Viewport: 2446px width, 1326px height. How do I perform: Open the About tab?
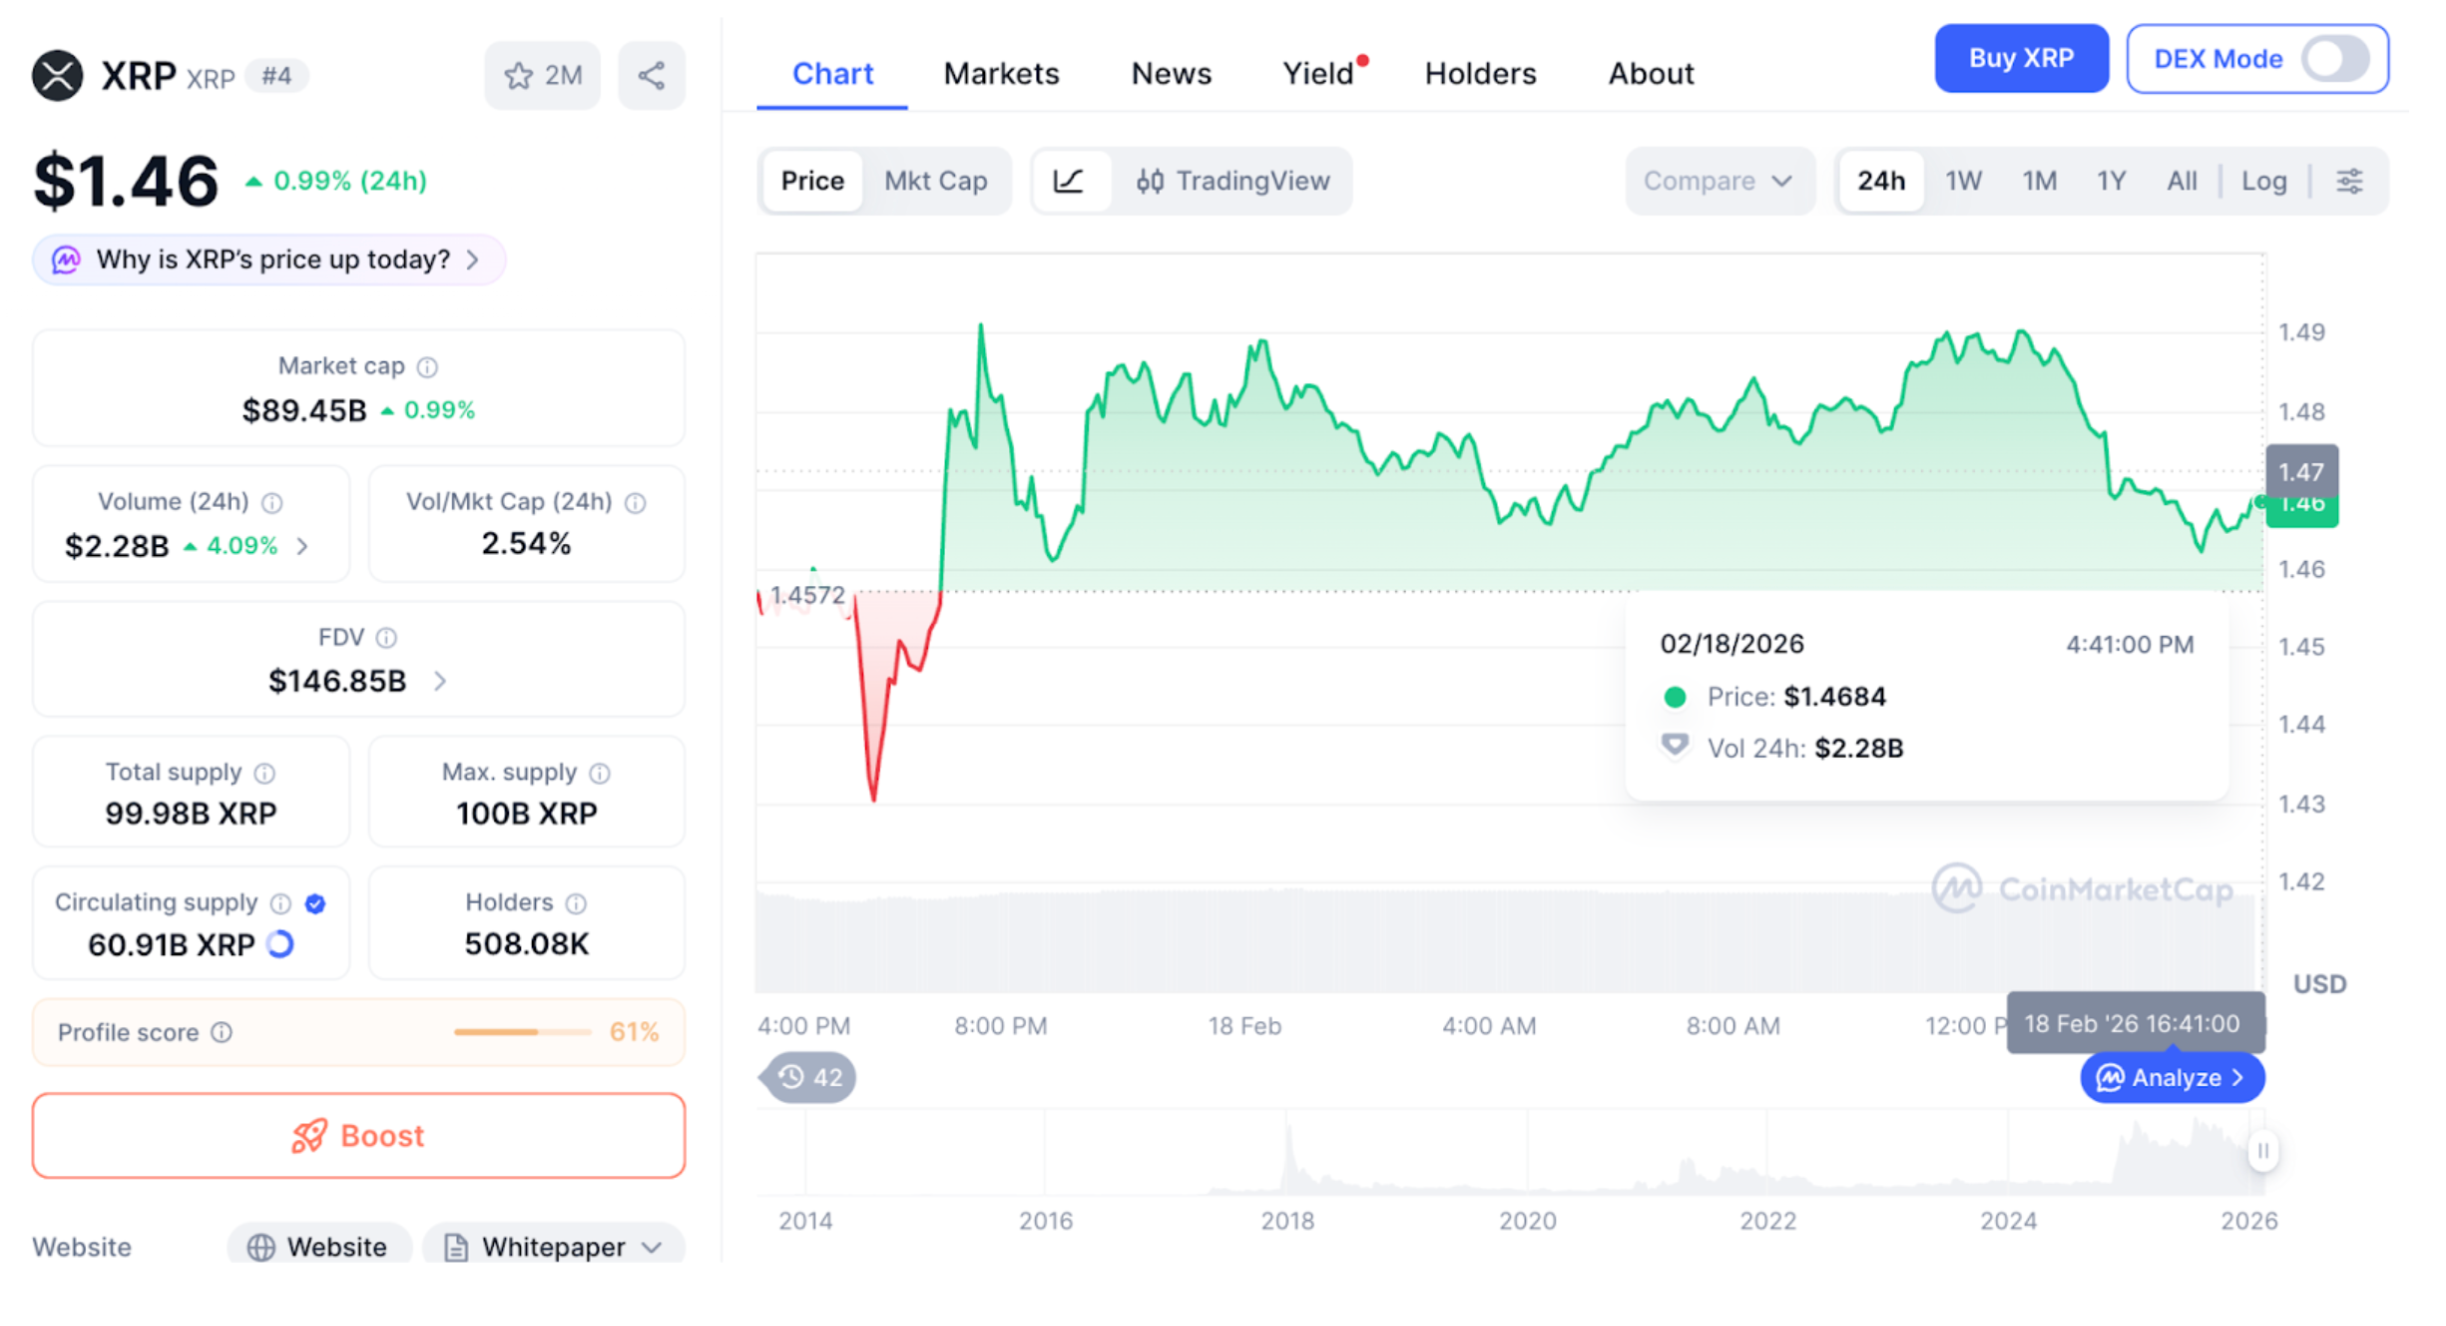[x=1651, y=74]
